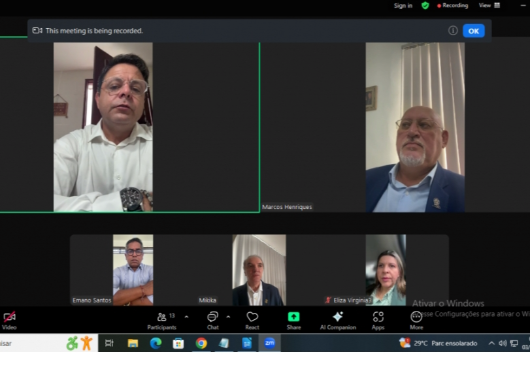Click the Sign in link
This screenshot has width=530, height=367.
(x=403, y=5)
